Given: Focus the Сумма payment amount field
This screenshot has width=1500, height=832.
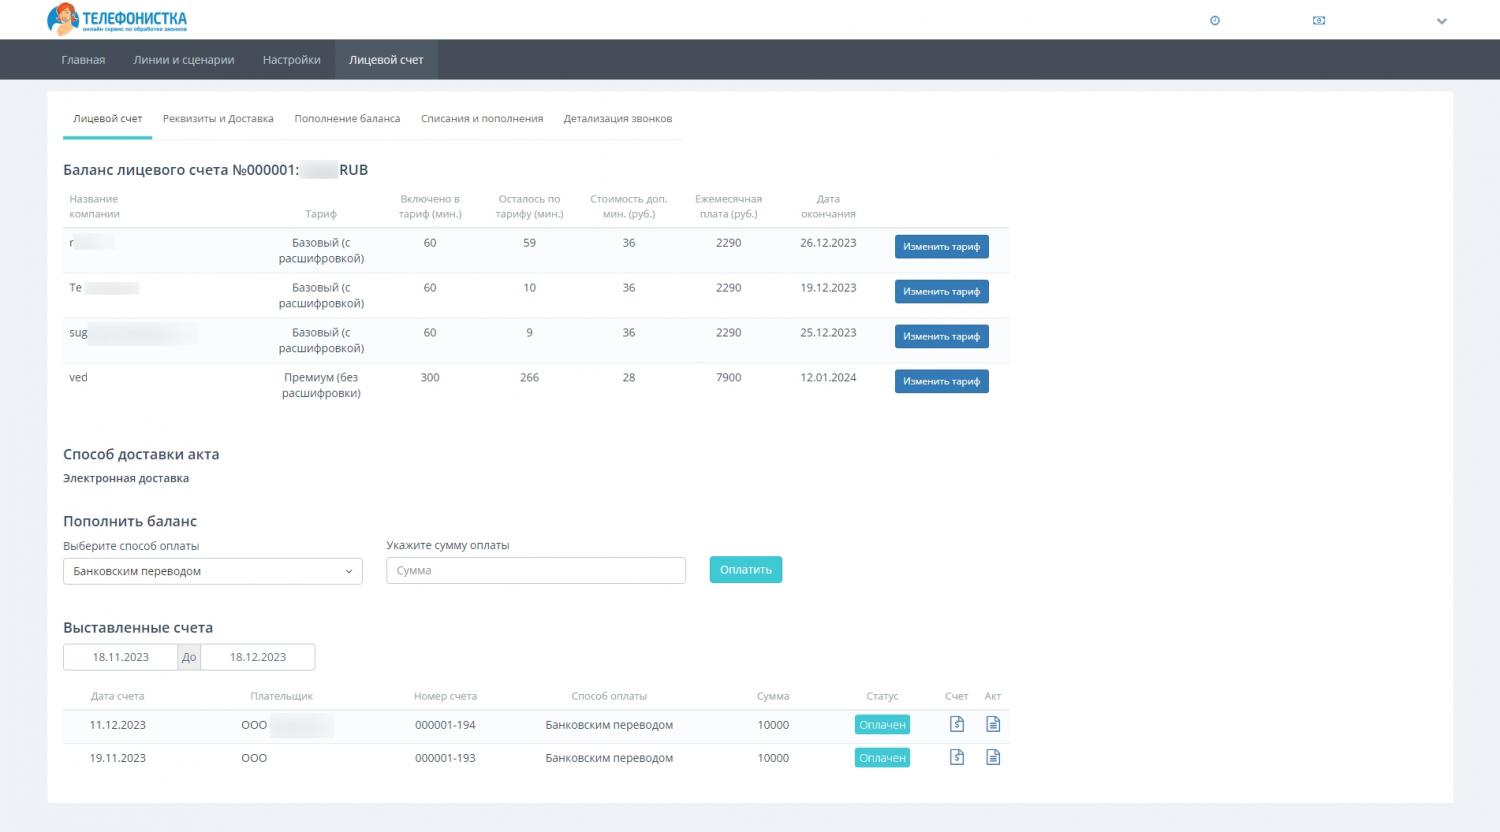Looking at the screenshot, I should (x=535, y=571).
